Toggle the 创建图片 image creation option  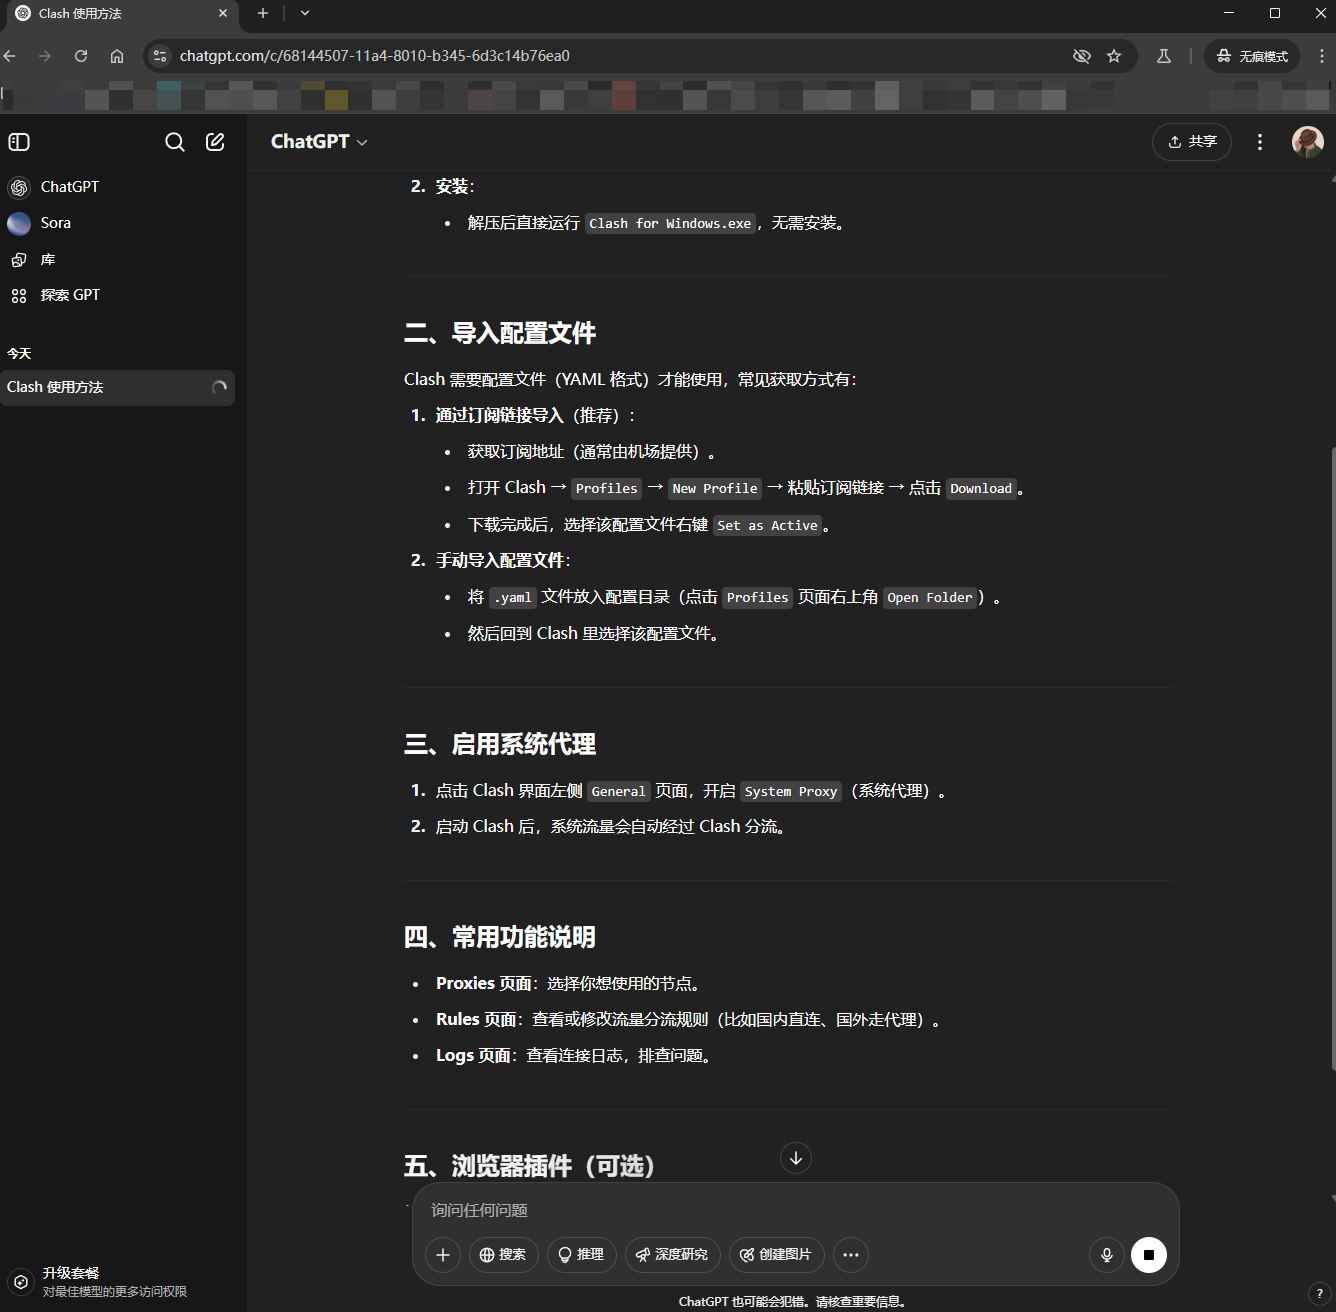(777, 1255)
